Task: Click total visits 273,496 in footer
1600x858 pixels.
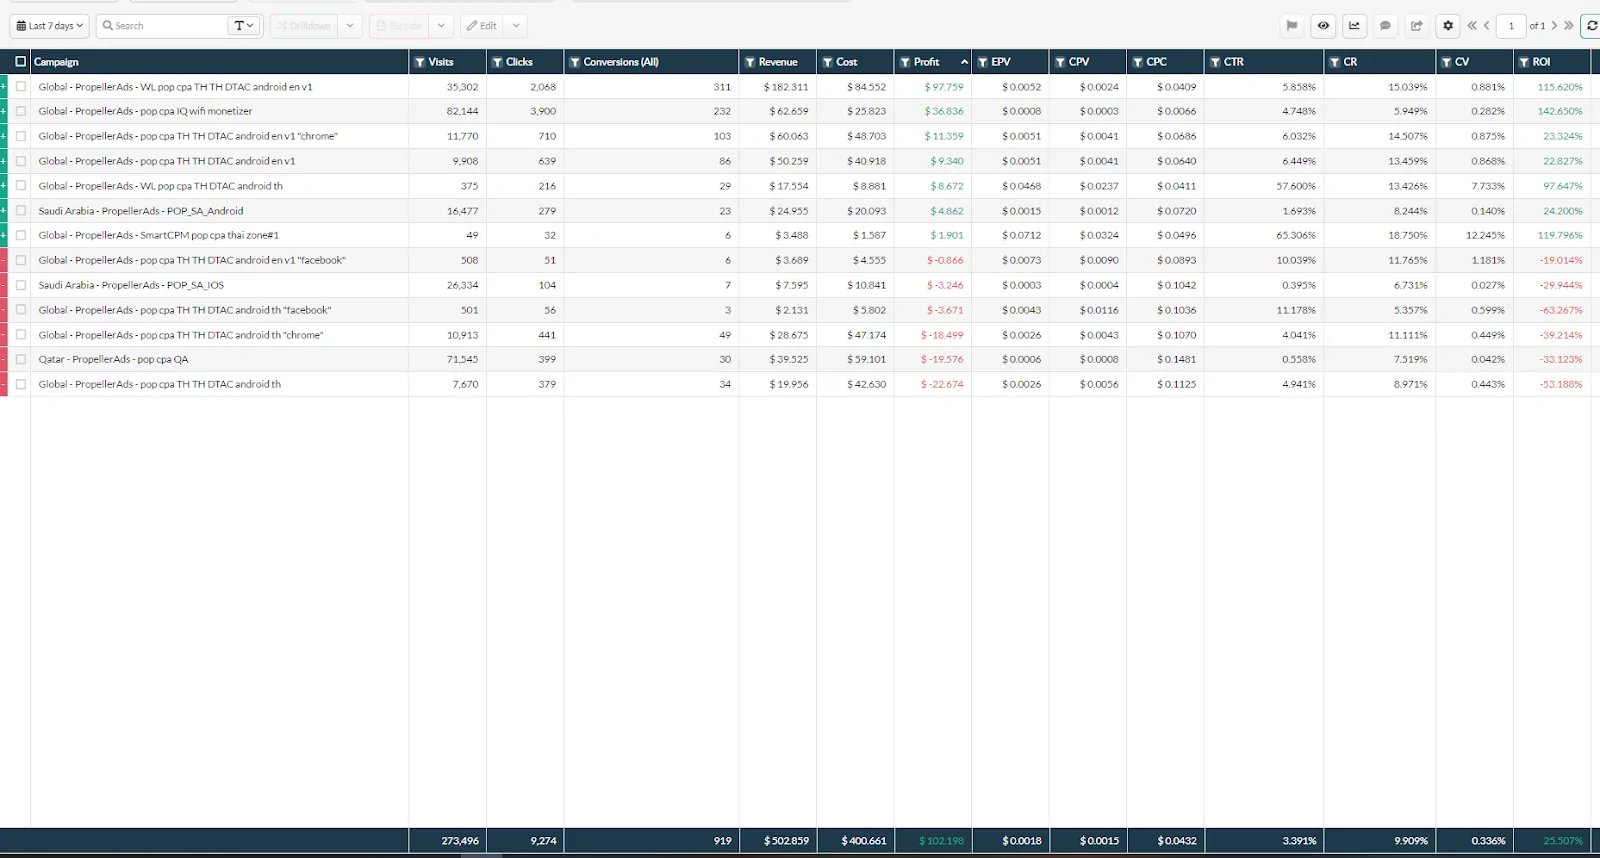Action: [x=460, y=841]
